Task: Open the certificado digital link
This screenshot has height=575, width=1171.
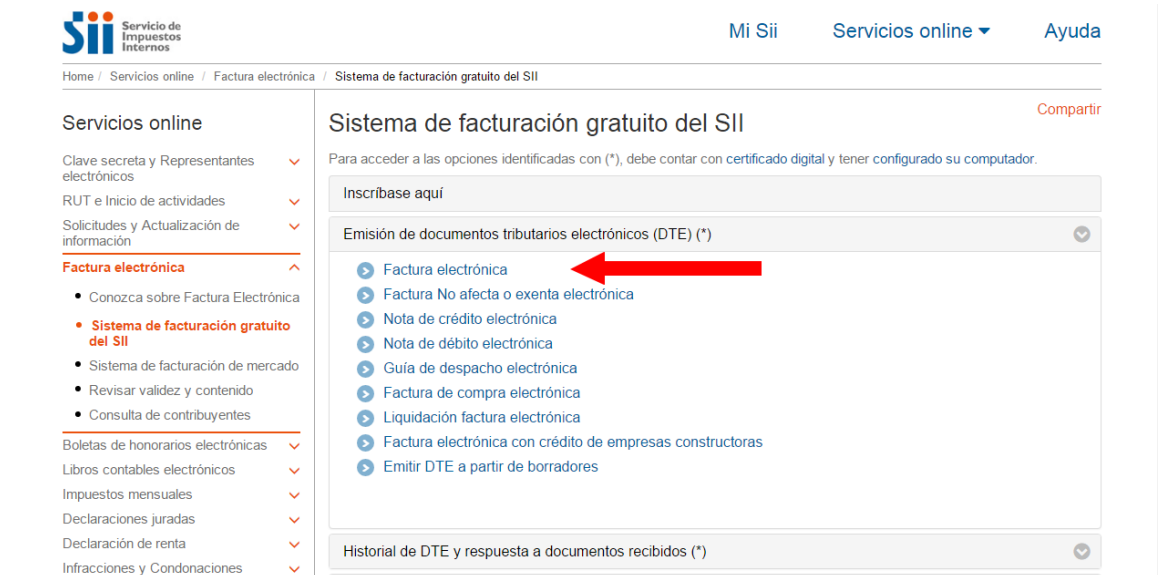Action: (775, 159)
